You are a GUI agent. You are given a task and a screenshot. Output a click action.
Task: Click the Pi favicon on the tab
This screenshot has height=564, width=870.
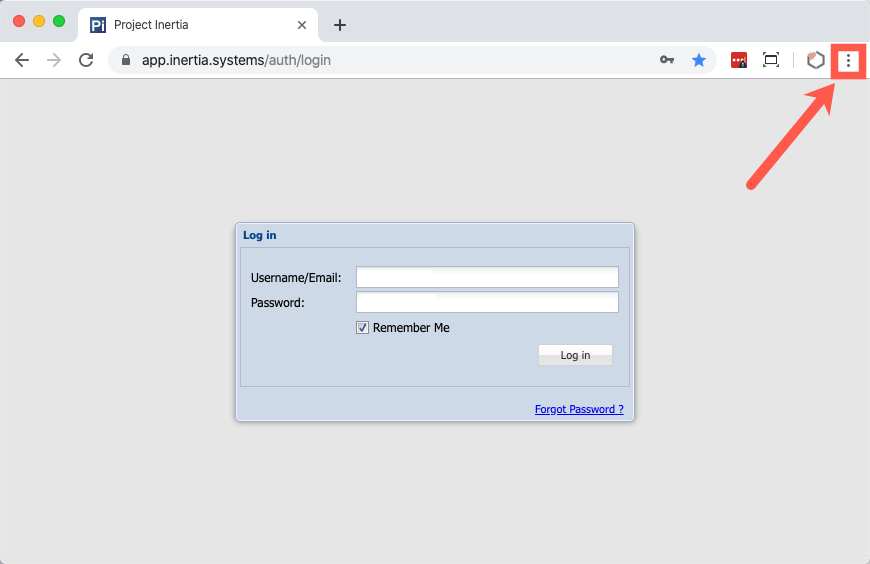(98, 25)
